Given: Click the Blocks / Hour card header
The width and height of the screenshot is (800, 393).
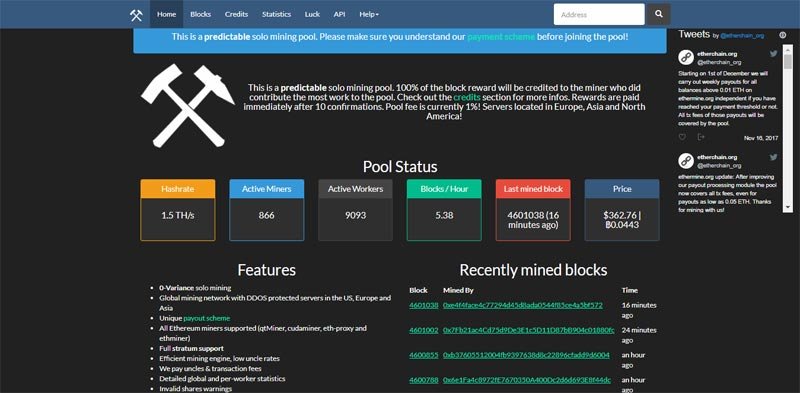Looking at the screenshot, I should pos(444,189).
